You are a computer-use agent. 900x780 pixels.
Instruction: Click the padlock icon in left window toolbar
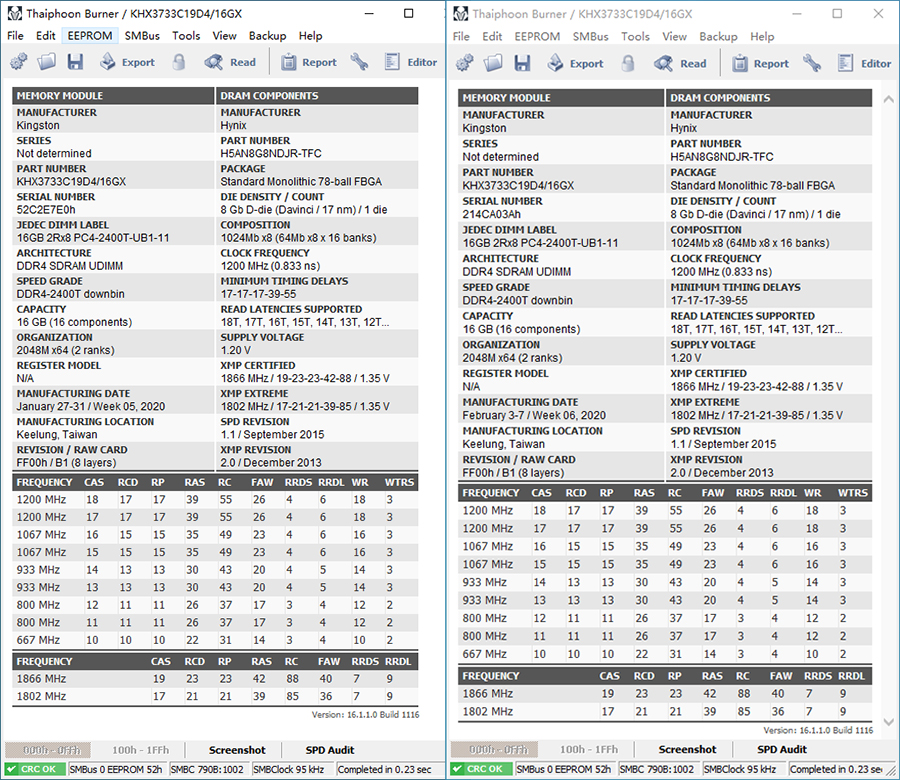tap(179, 61)
